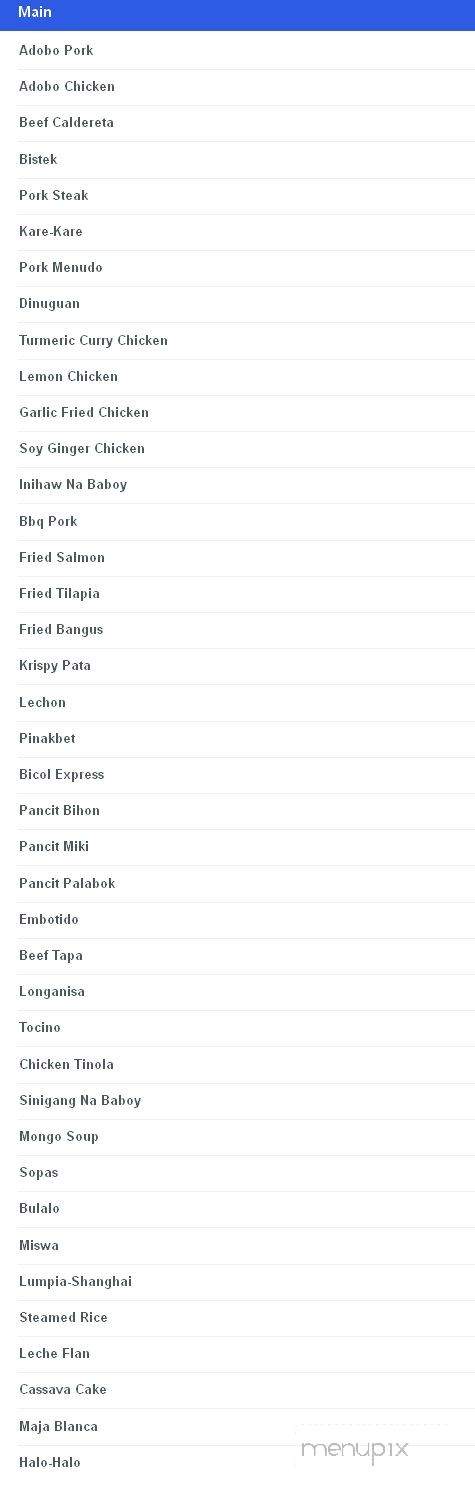475x1490 pixels.
Task: Click the menupix watermark logo
Action: (x=355, y=1450)
